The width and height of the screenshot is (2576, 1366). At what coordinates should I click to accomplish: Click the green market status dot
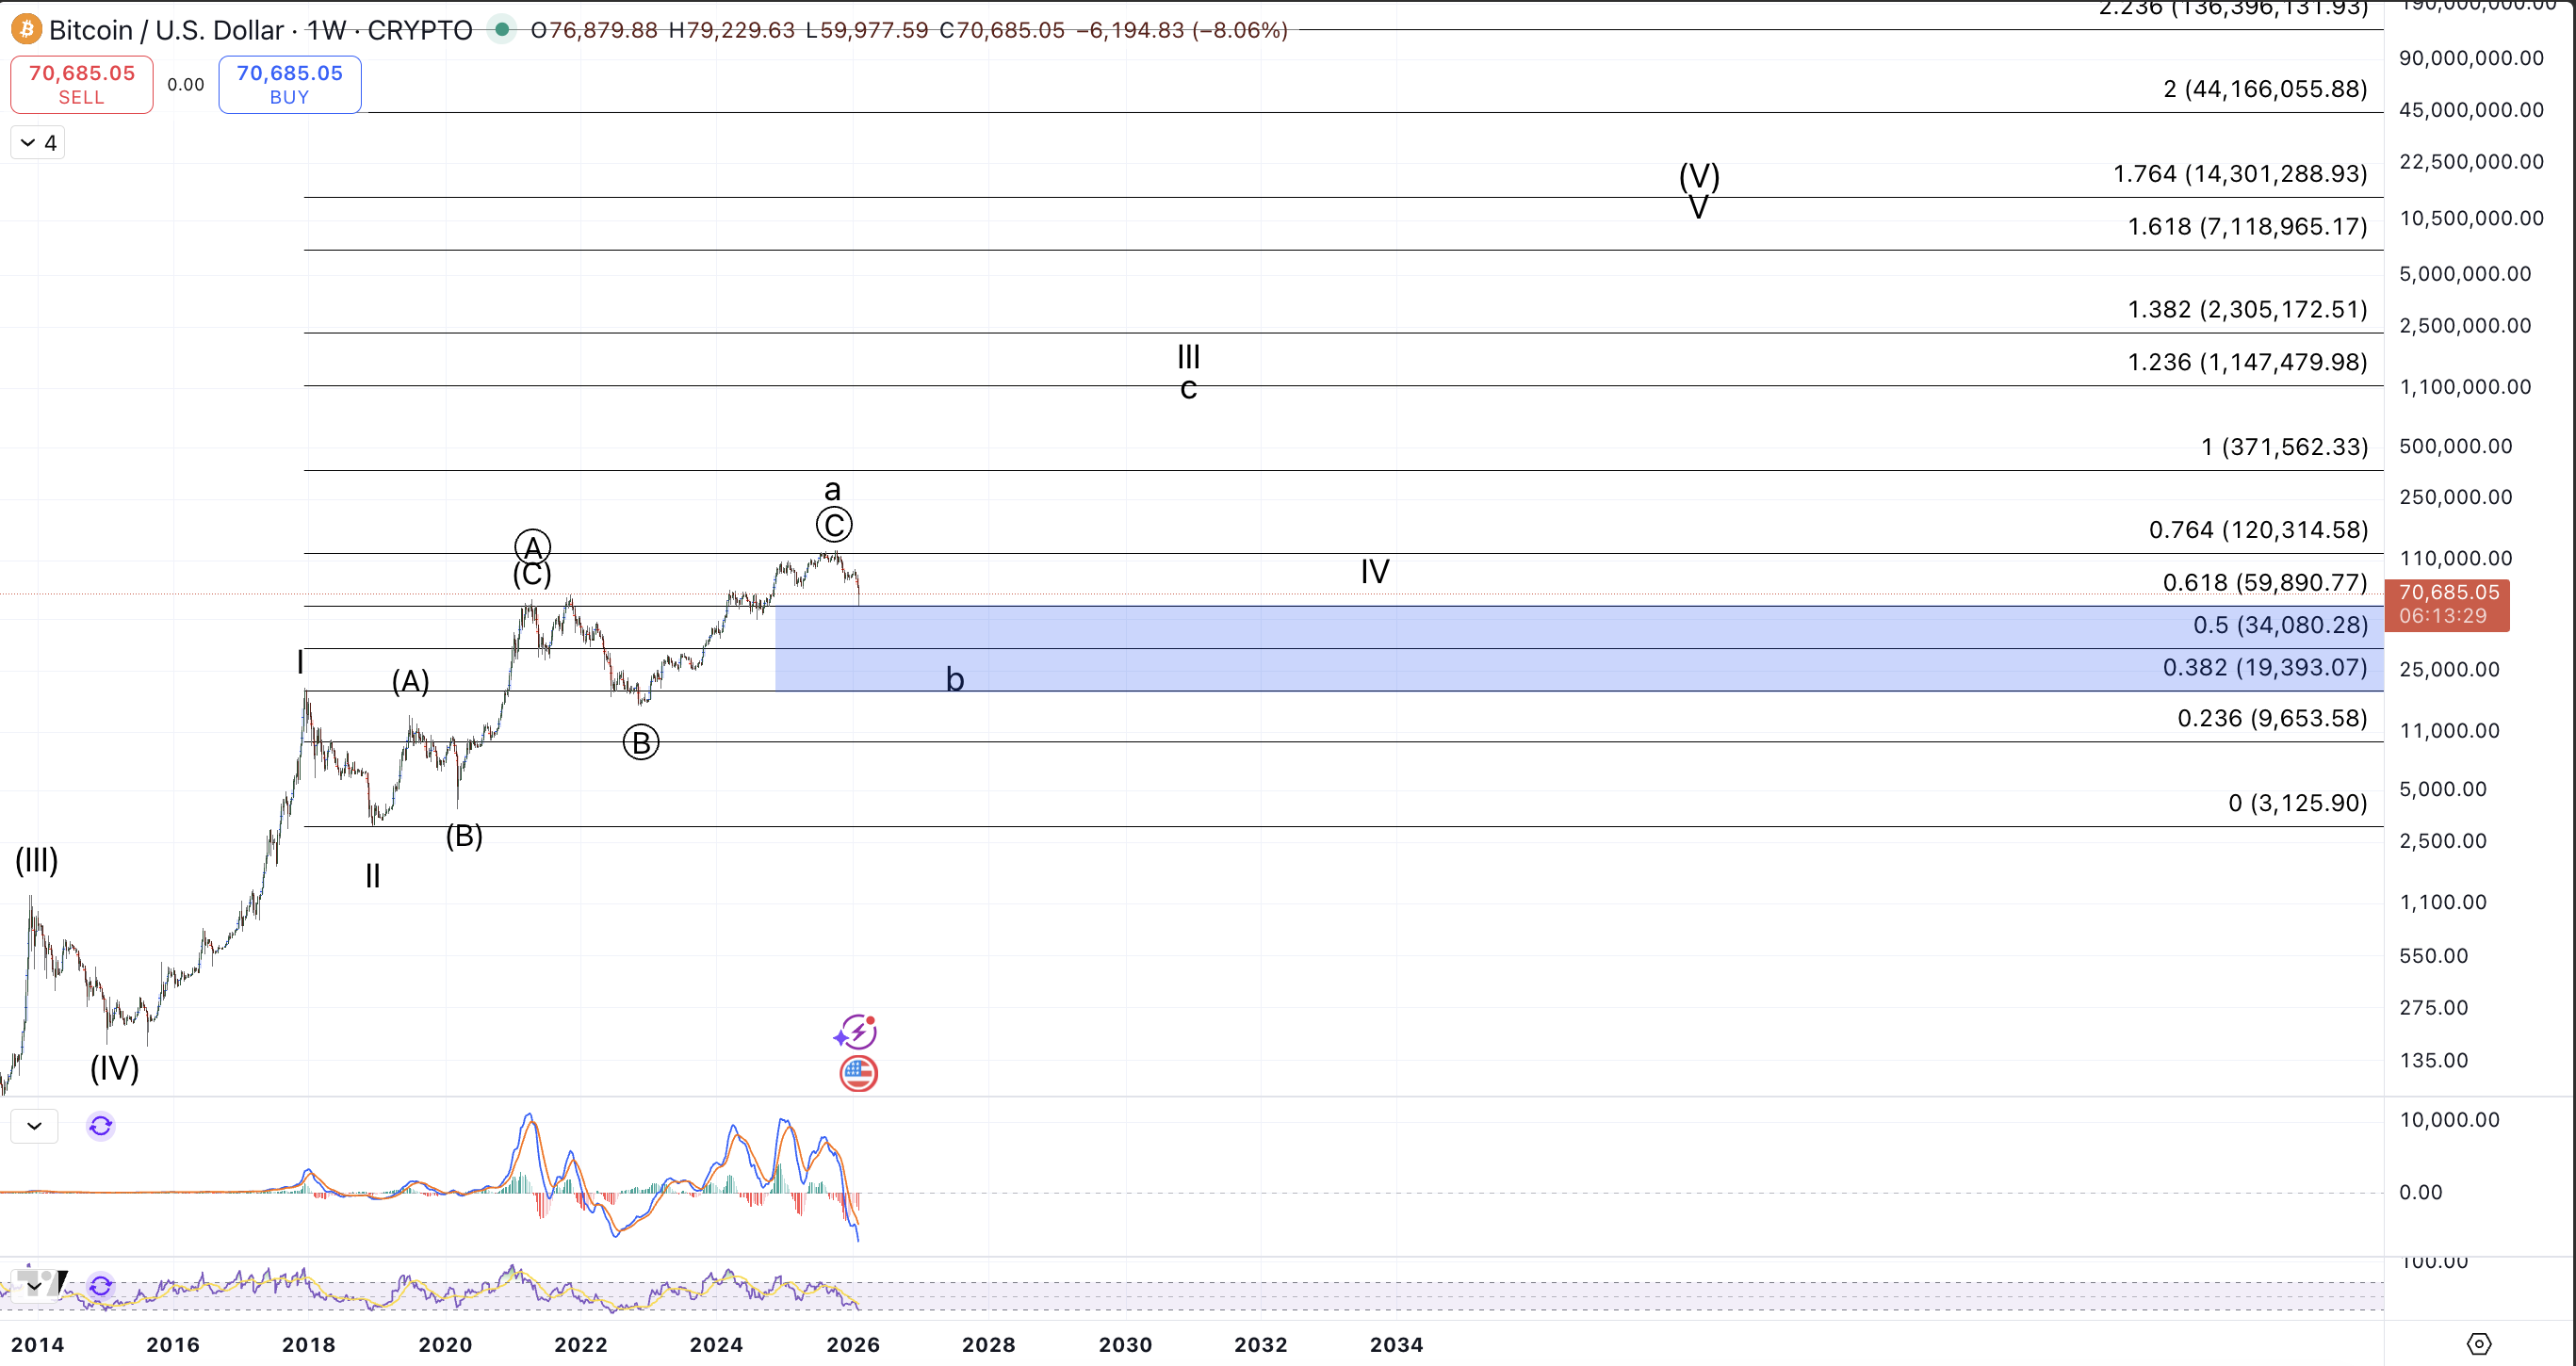pyautogui.click(x=502, y=29)
